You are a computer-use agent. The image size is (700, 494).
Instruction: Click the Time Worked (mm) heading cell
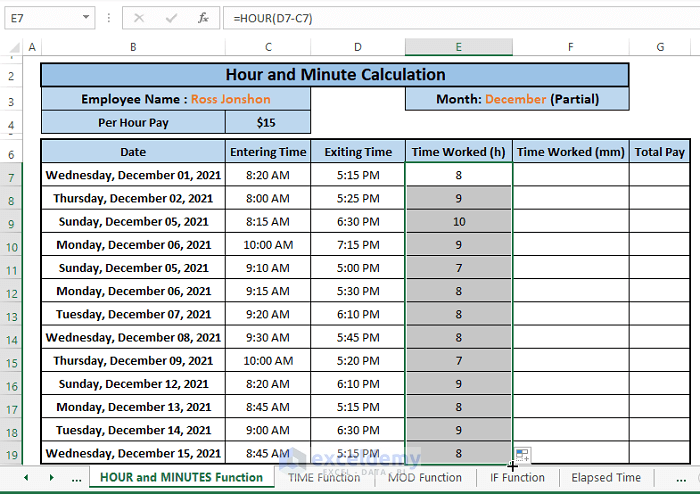click(x=571, y=152)
